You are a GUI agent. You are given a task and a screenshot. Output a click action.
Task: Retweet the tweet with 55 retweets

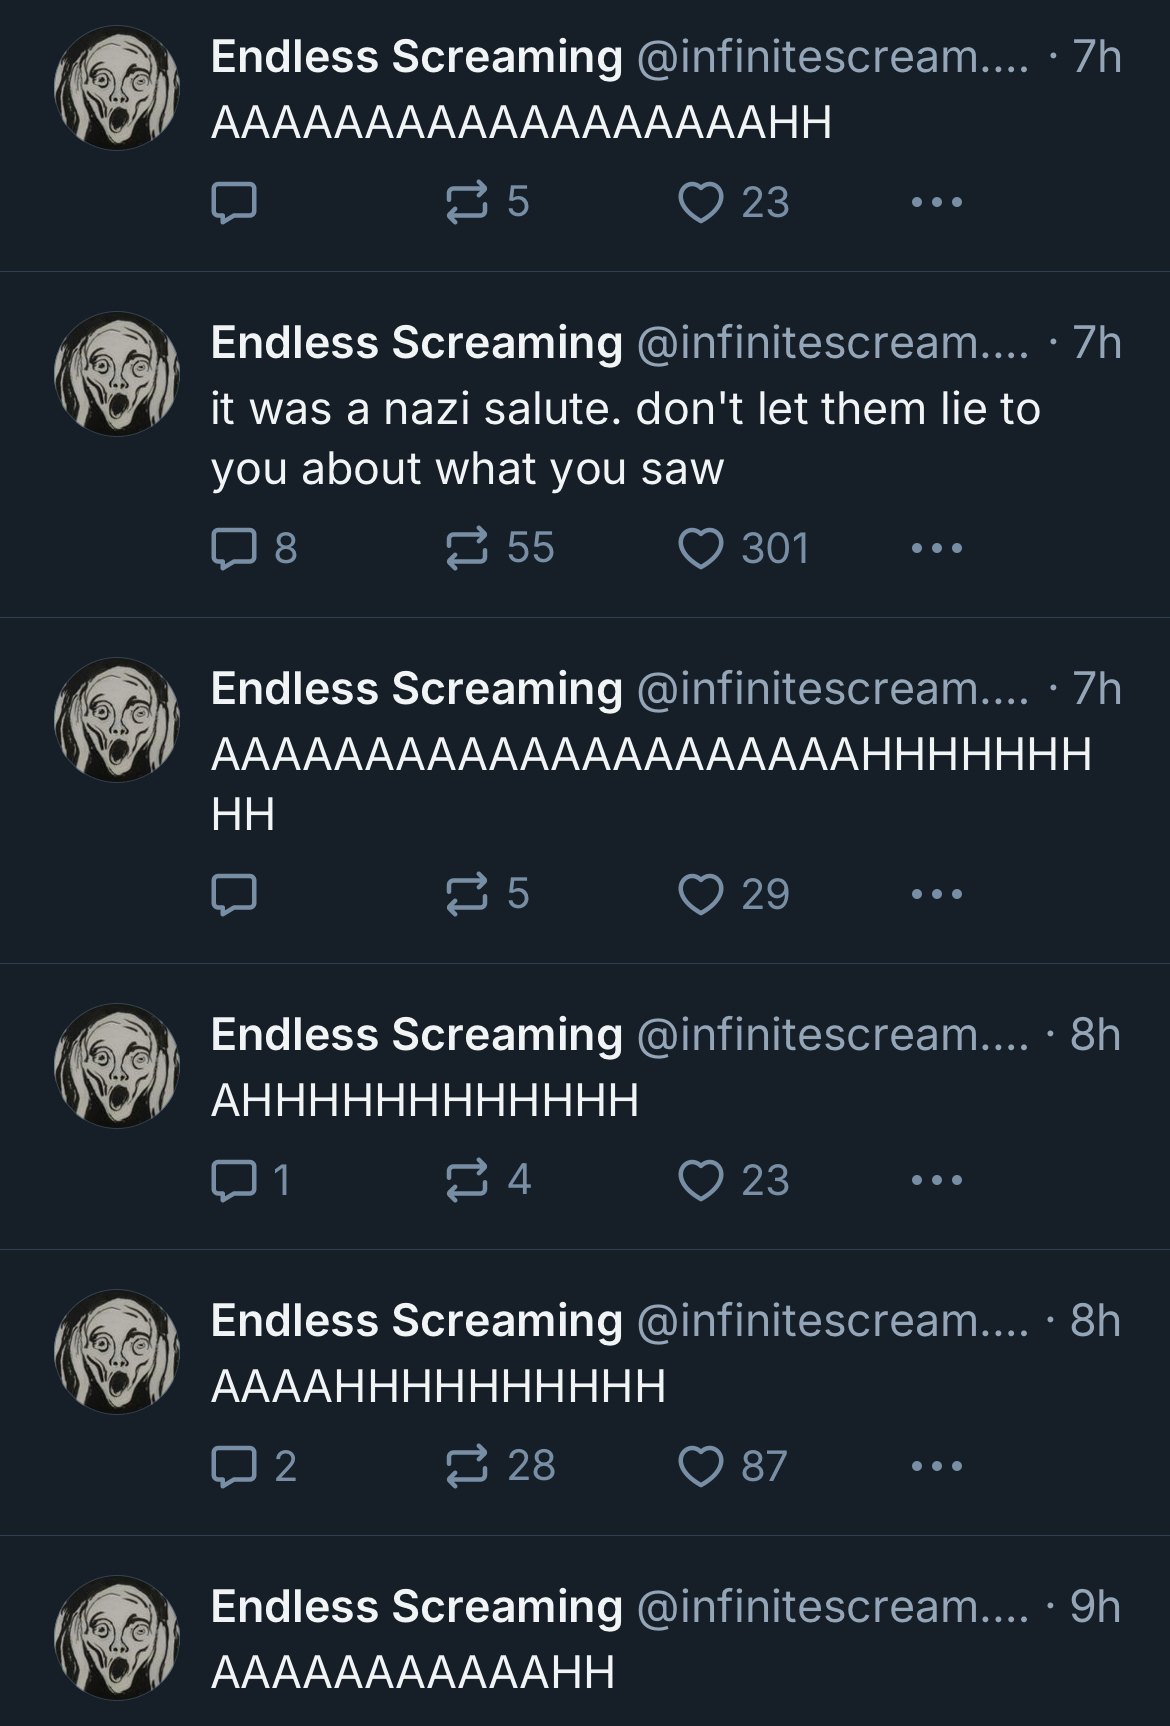click(x=466, y=548)
